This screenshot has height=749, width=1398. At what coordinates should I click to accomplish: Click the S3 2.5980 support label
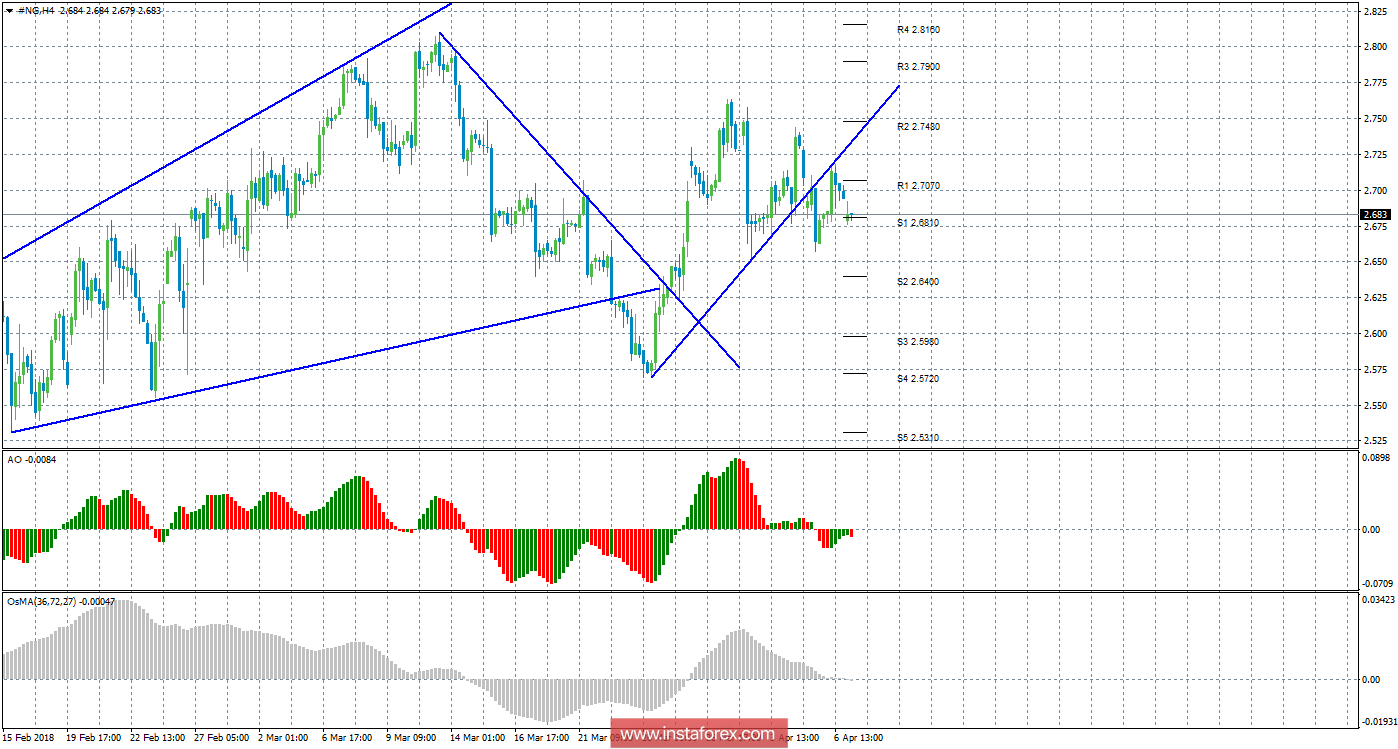pyautogui.click(x=918, y=342)
